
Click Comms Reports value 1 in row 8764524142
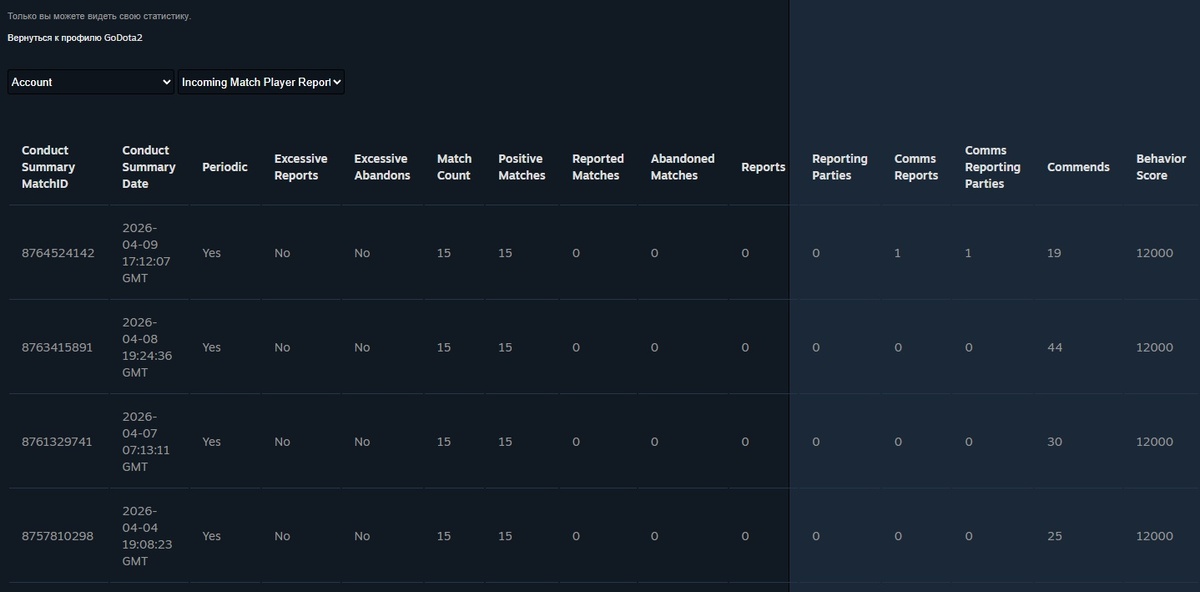pos(897,253)
